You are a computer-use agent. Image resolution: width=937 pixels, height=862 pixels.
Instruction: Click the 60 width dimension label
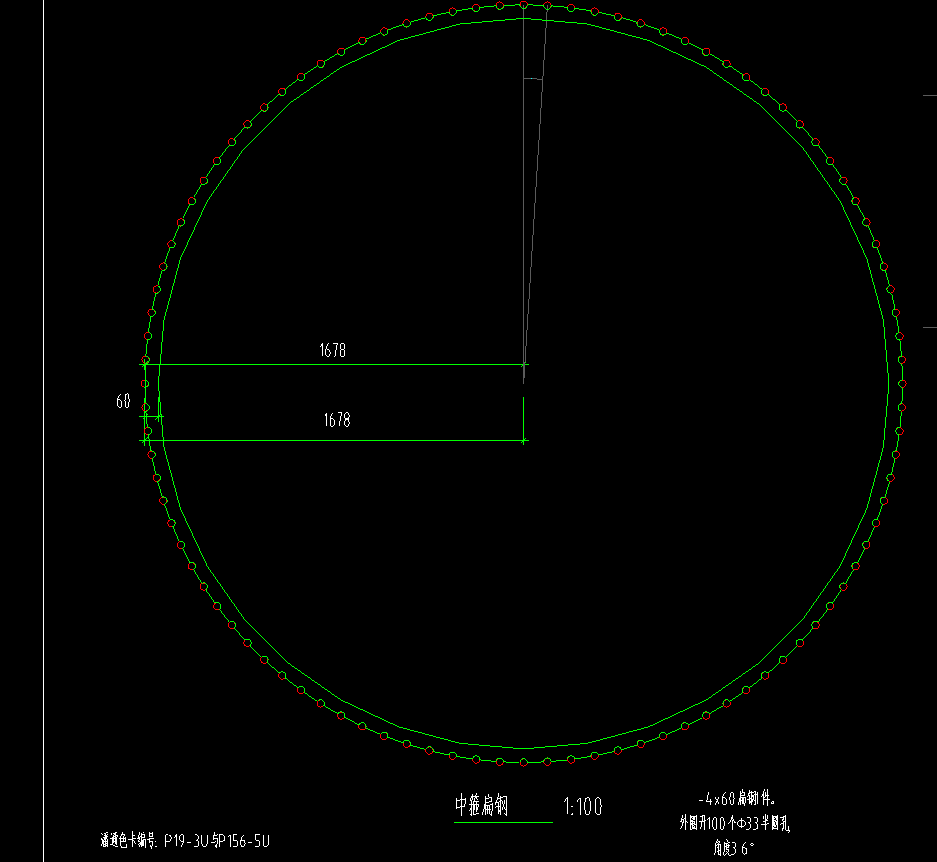123,401
